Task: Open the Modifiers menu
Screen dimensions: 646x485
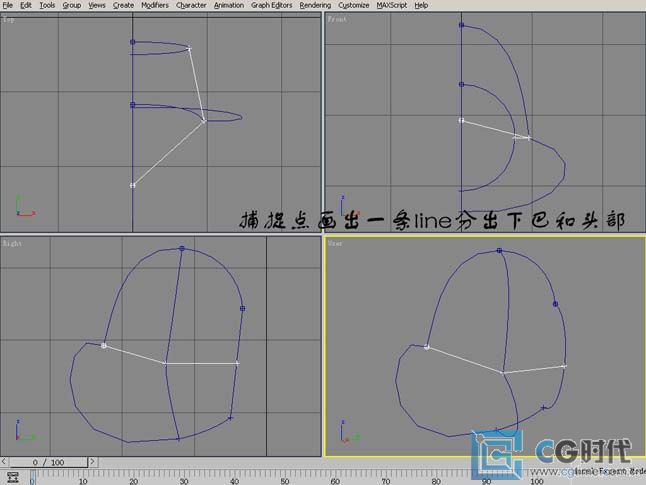Action: pyautogui.click(x=155, y=5)
